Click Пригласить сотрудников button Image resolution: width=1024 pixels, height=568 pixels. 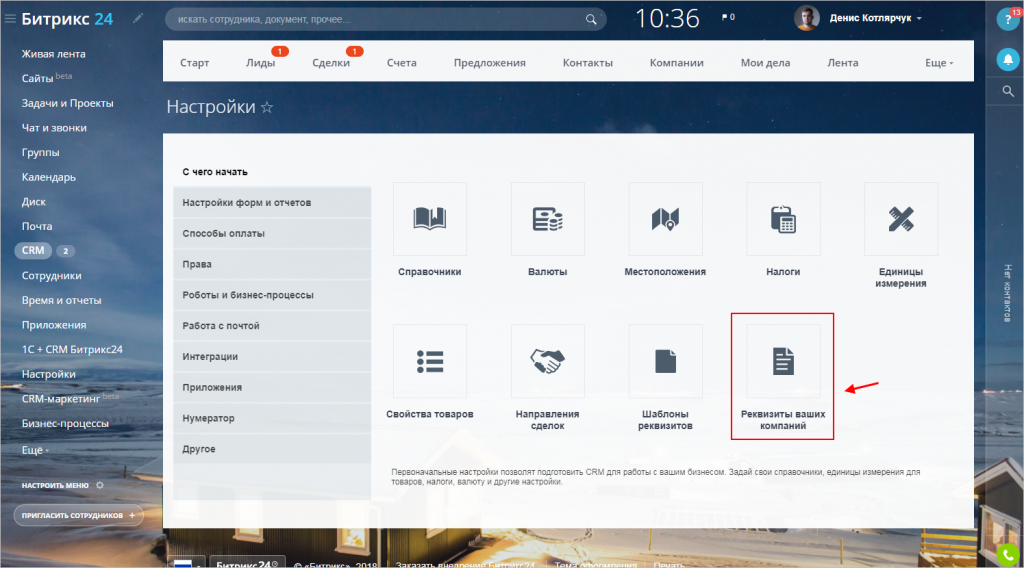78,515
